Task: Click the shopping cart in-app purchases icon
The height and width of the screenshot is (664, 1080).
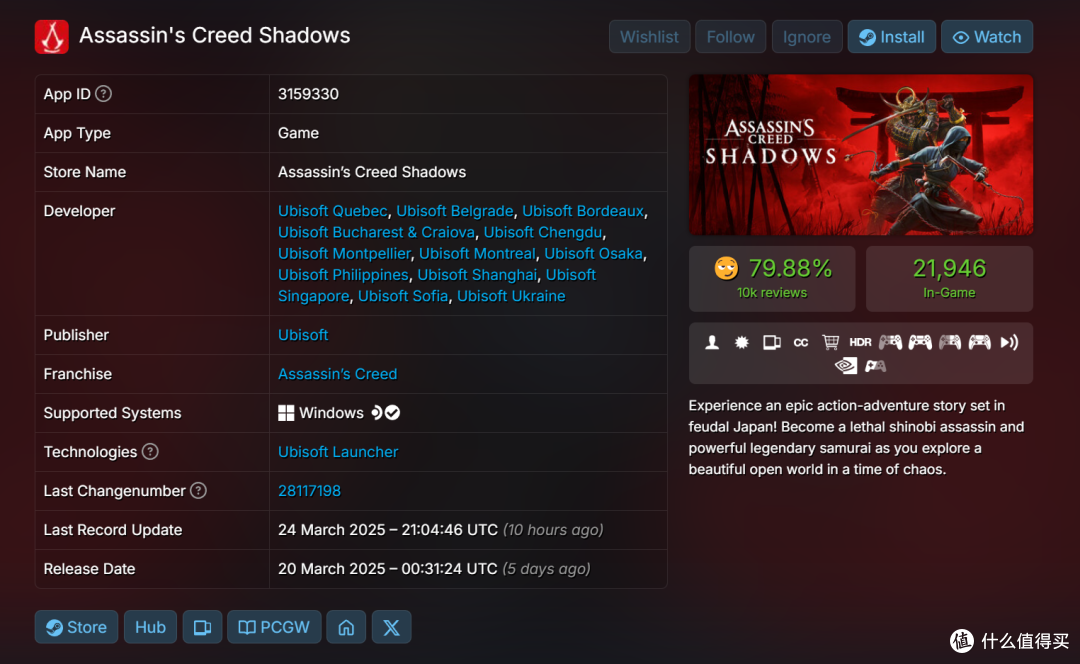Action: 831,342
